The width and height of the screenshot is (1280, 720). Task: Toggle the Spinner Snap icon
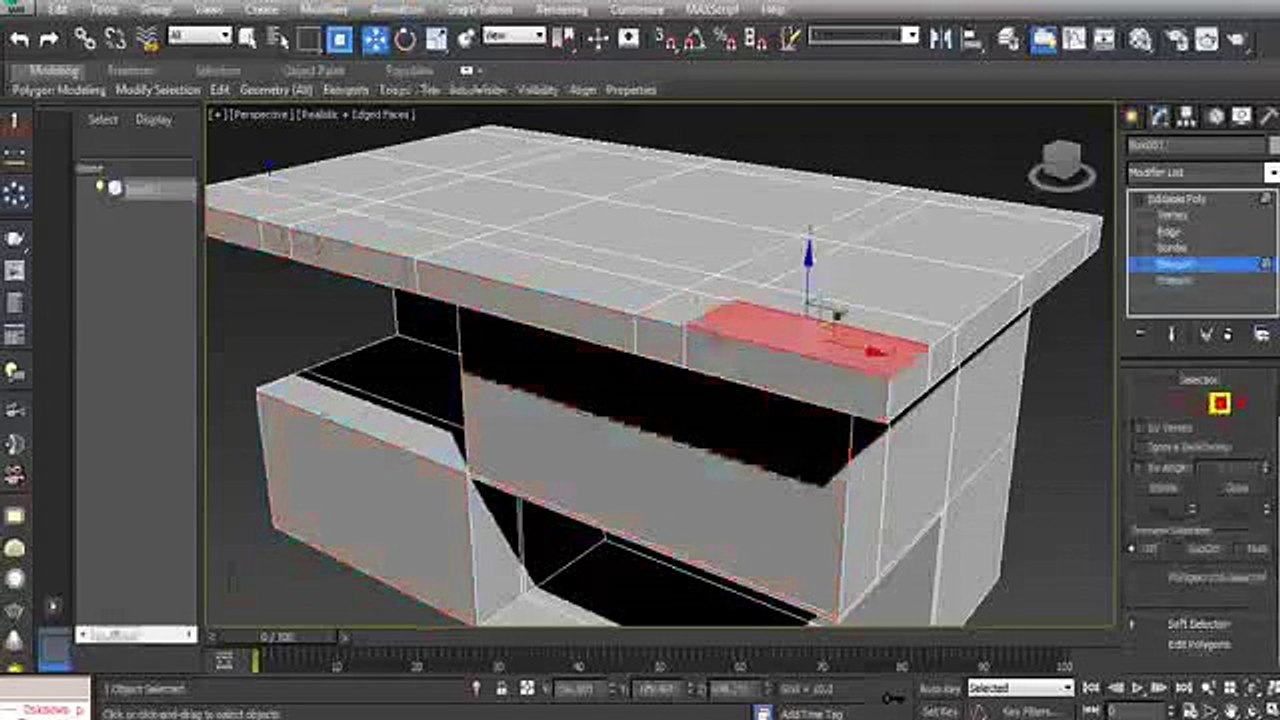[757, 39]
